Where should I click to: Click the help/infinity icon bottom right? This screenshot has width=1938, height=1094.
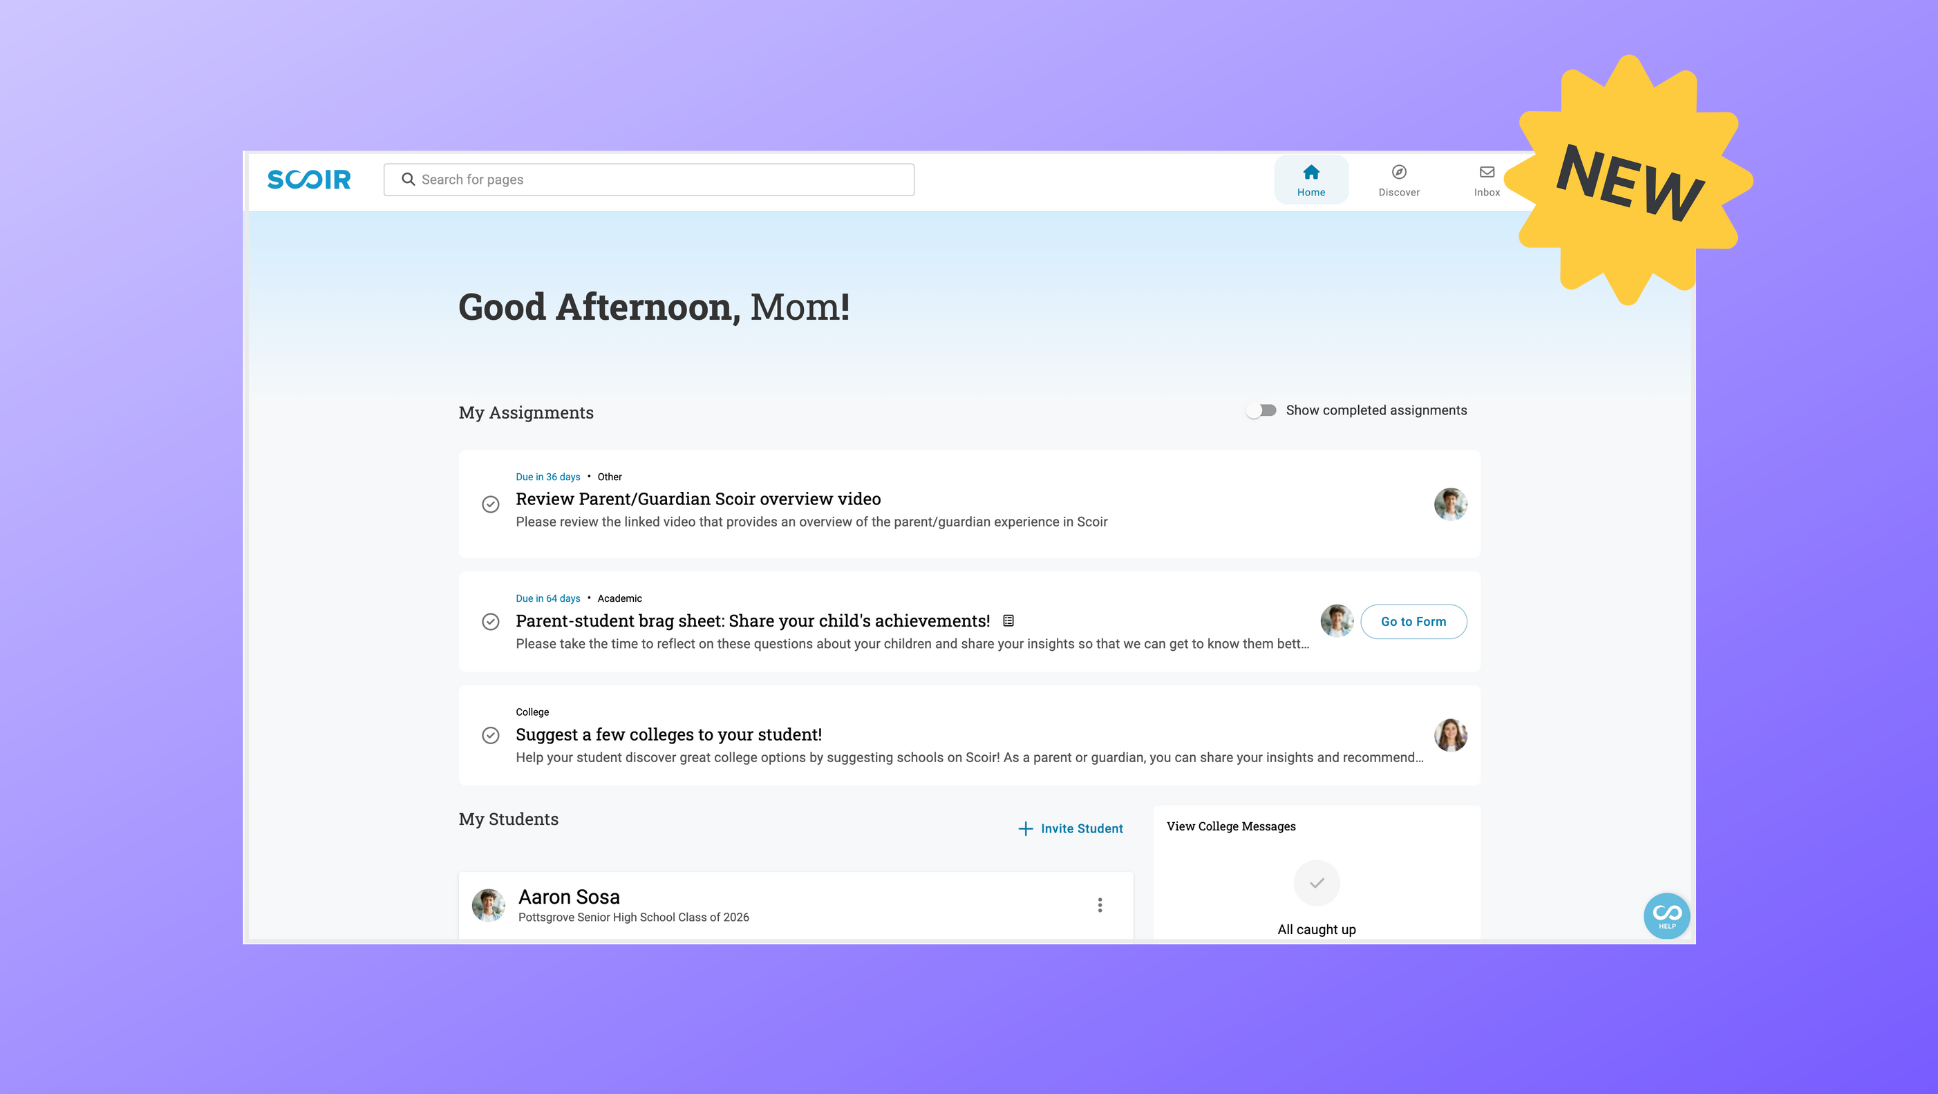point(1666,914)
